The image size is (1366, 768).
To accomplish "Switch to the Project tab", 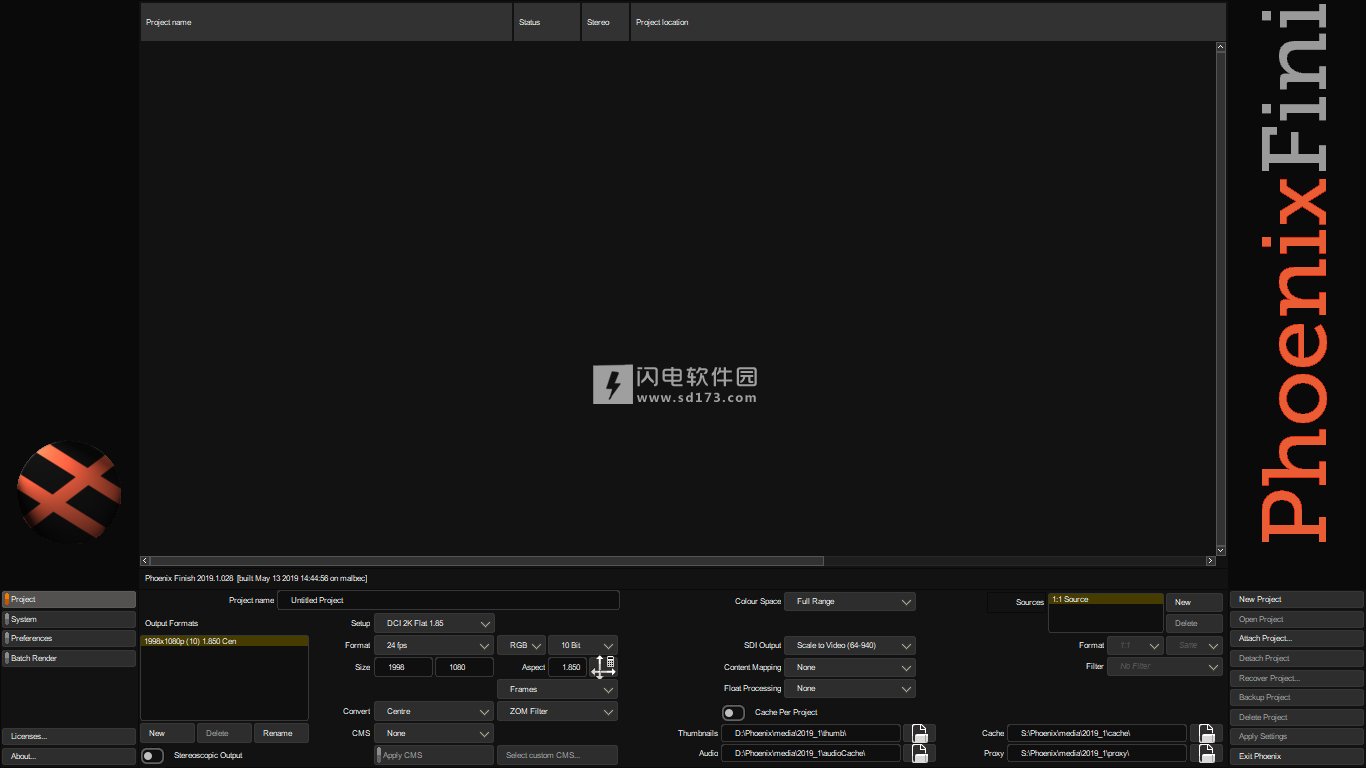I will [69, 599].
